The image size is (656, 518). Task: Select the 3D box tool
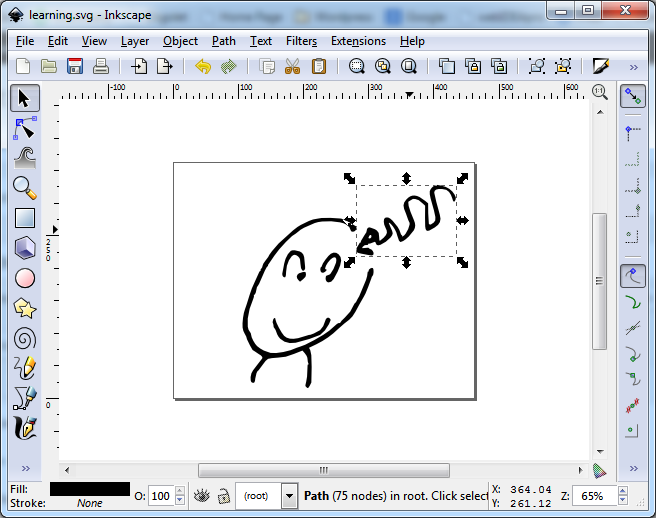[x=25, y=248]
